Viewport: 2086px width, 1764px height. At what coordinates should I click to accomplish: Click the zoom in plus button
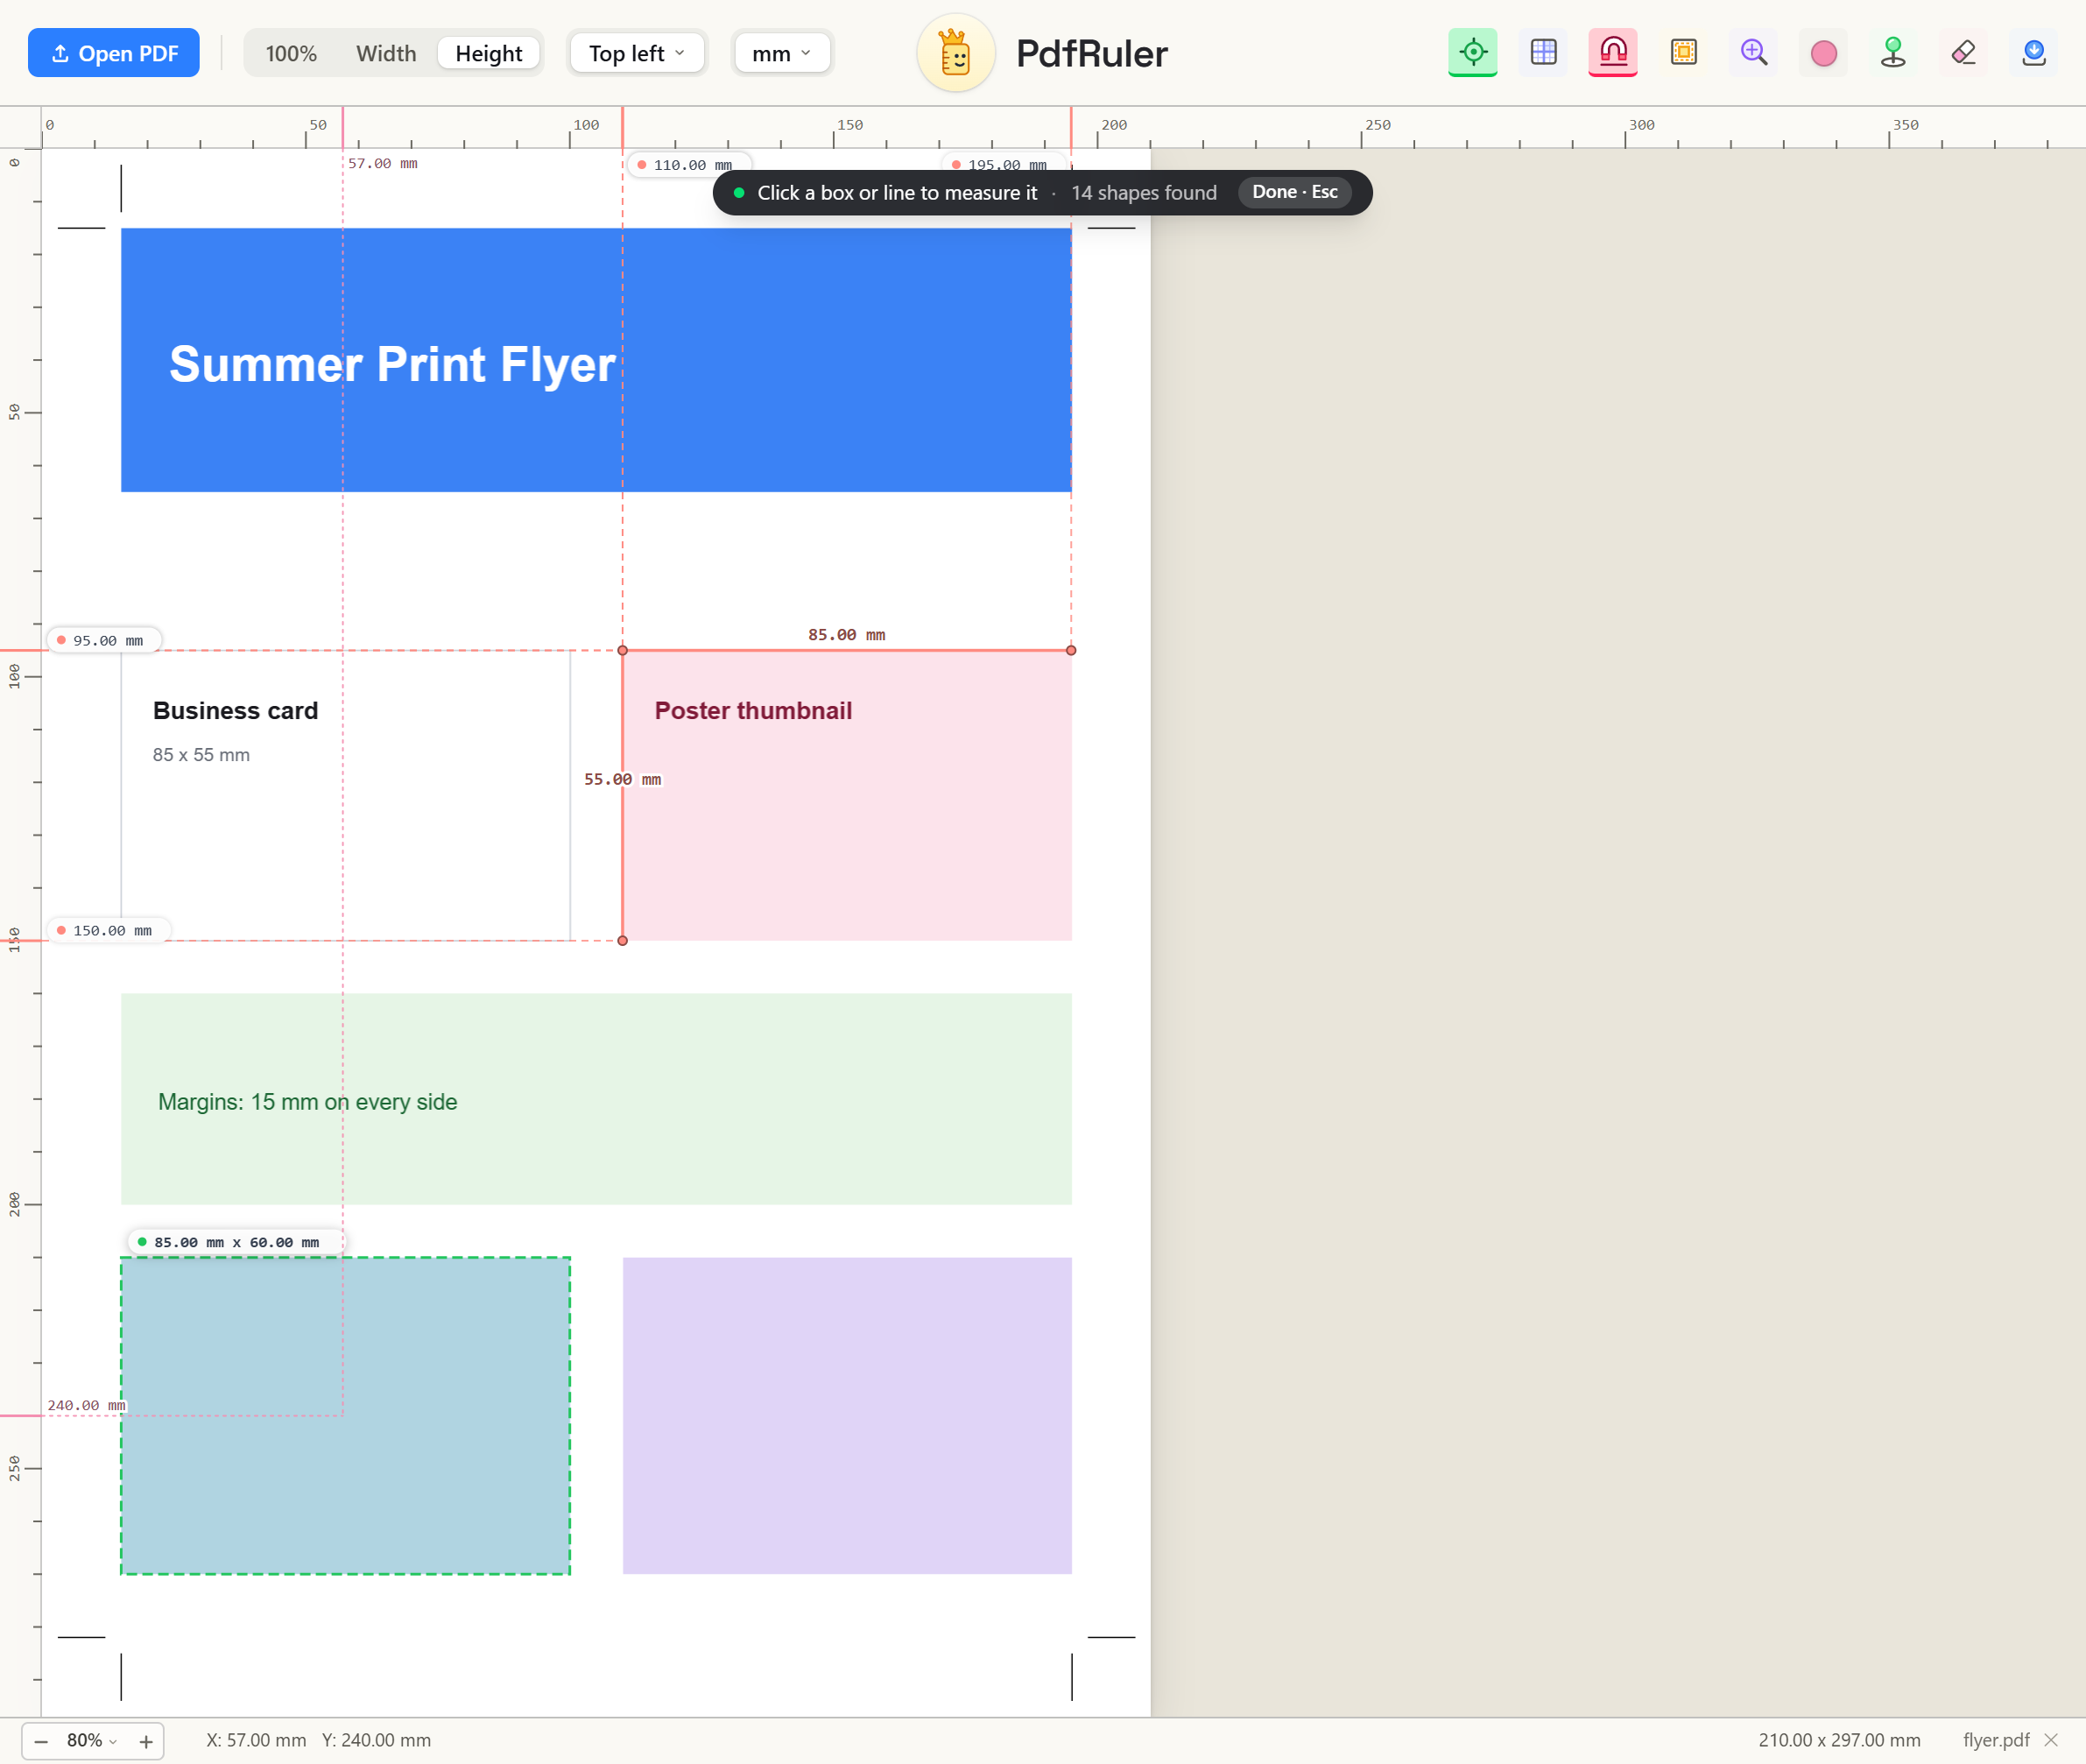146,1741
